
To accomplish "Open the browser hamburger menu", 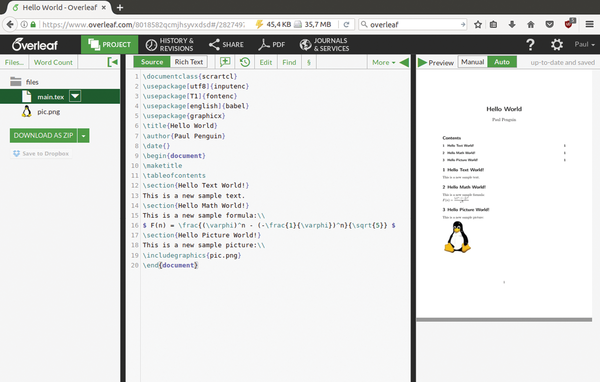I will [x=590, y=24].
